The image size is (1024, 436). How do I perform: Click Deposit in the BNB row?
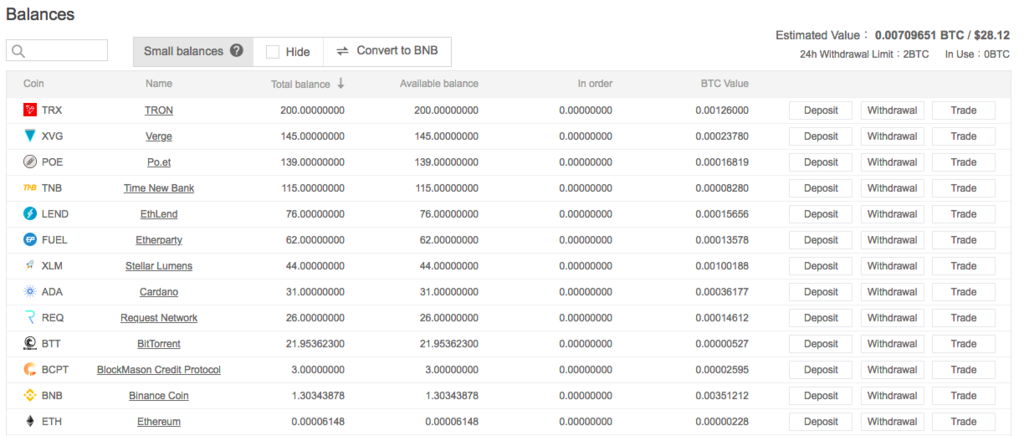820,396
